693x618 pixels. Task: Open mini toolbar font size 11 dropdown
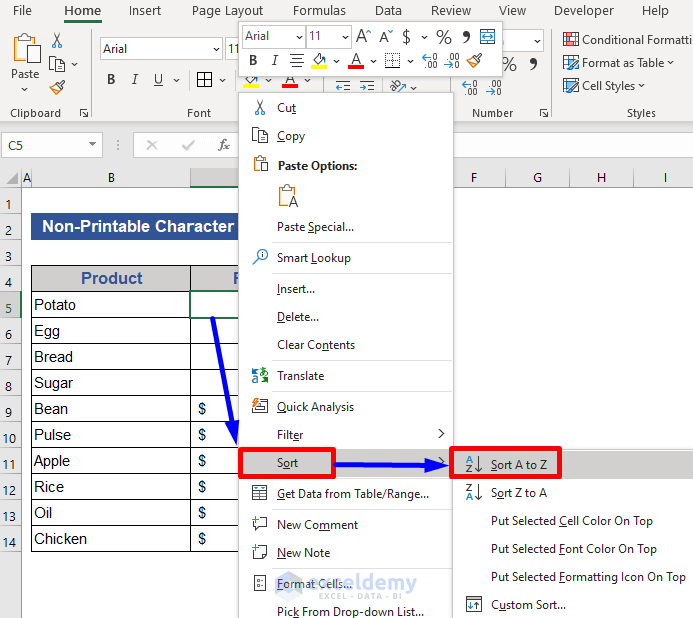(x=345, y=37)
